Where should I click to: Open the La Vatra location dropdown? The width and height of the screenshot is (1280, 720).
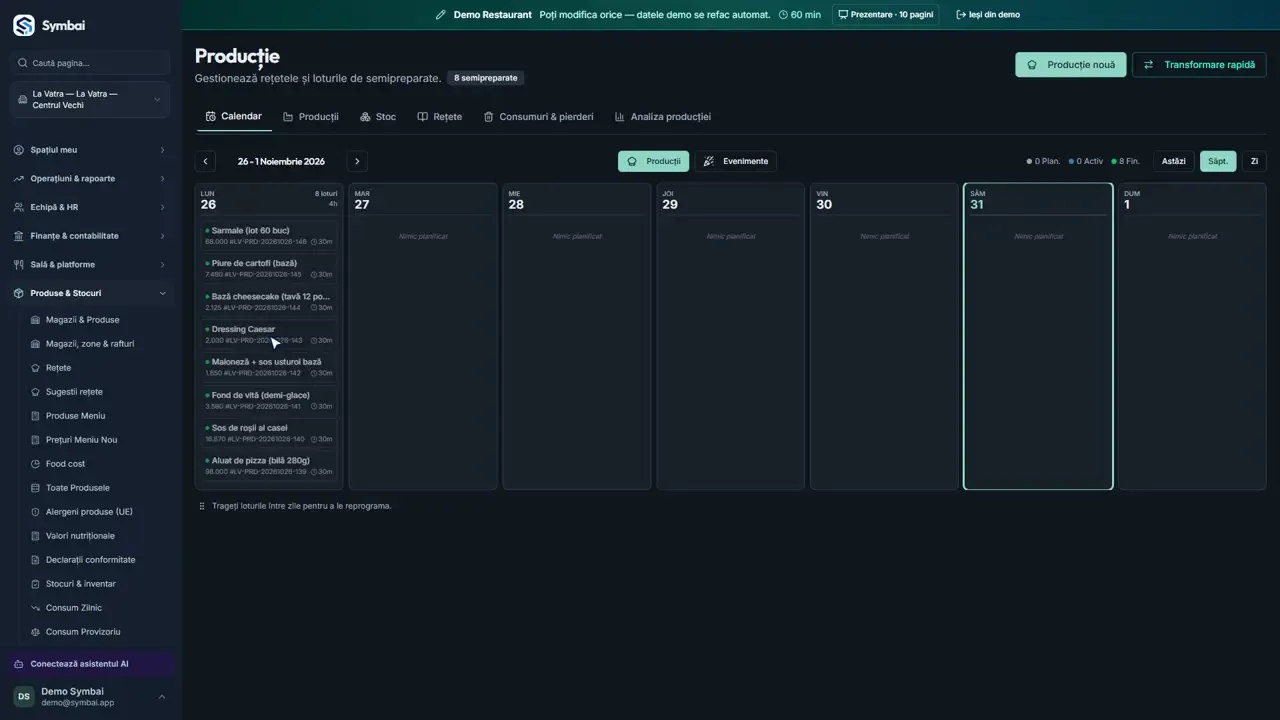(90, 100)
